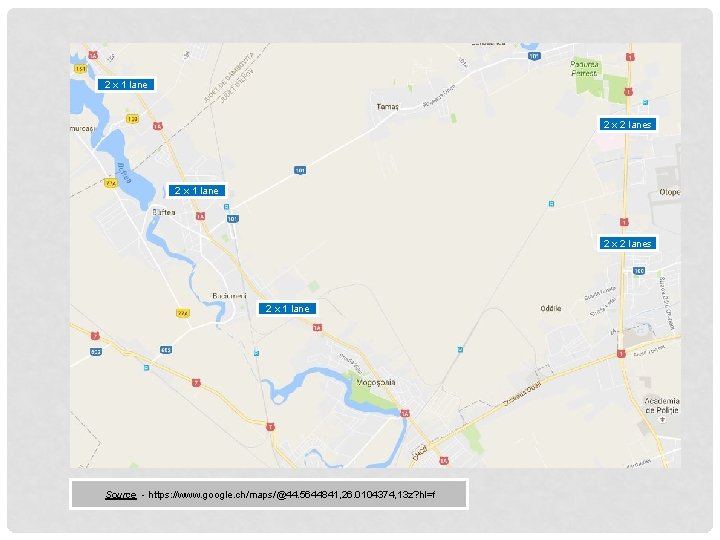Select the 2 x 1 lane label beside Buciumeni
This screenshot has height=540, width=720.
click(287, 309)
